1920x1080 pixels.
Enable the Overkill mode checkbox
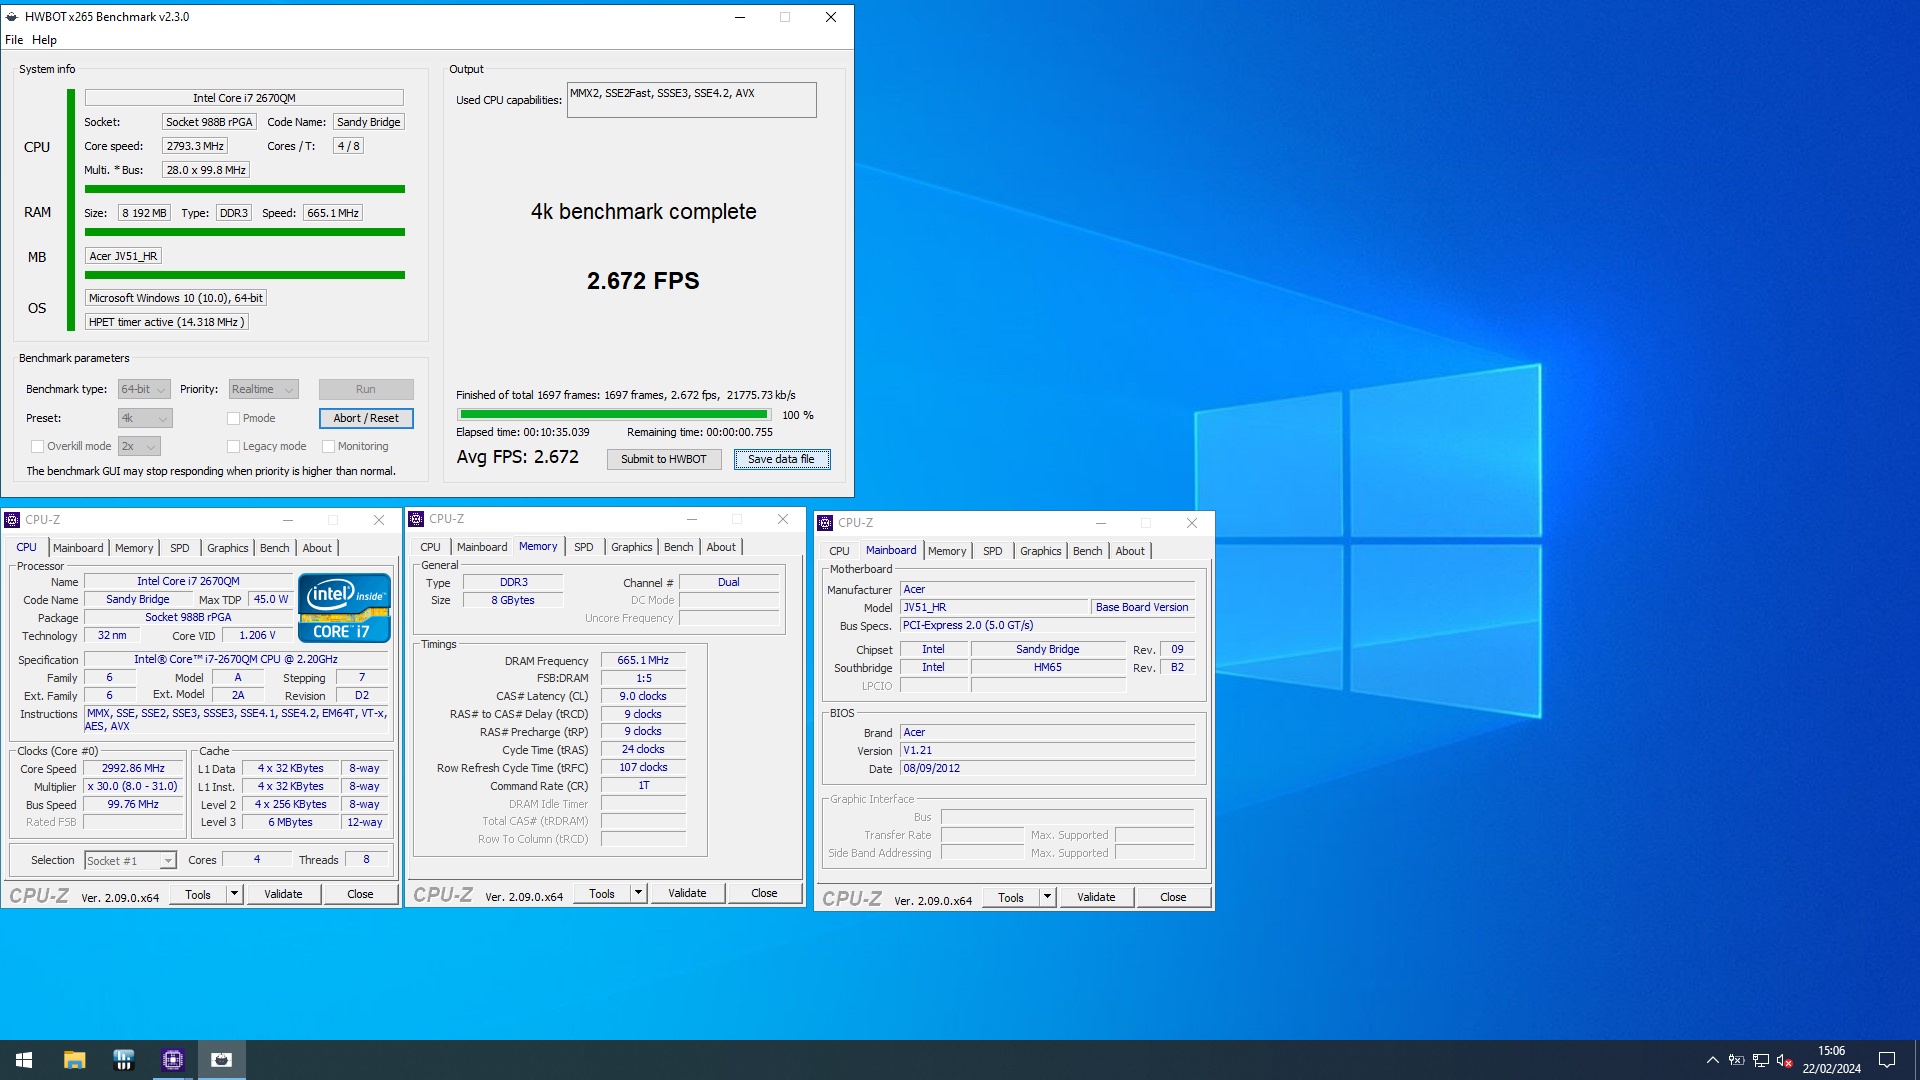coord(37,447)
